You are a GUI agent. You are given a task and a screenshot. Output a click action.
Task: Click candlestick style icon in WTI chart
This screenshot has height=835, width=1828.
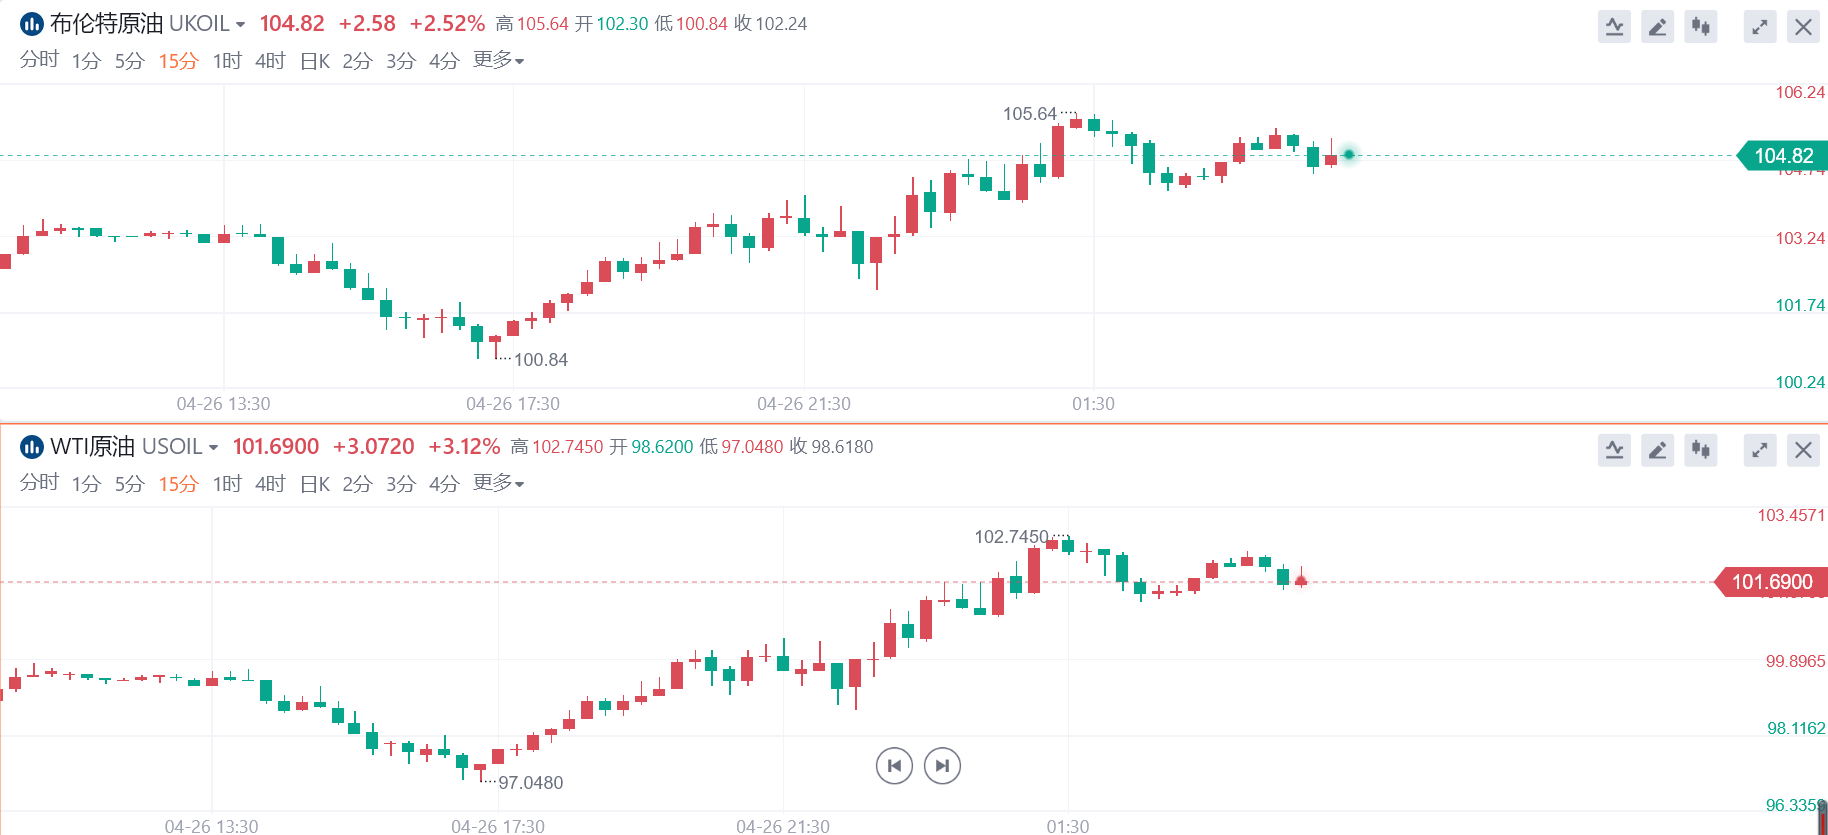point(1700,450)
